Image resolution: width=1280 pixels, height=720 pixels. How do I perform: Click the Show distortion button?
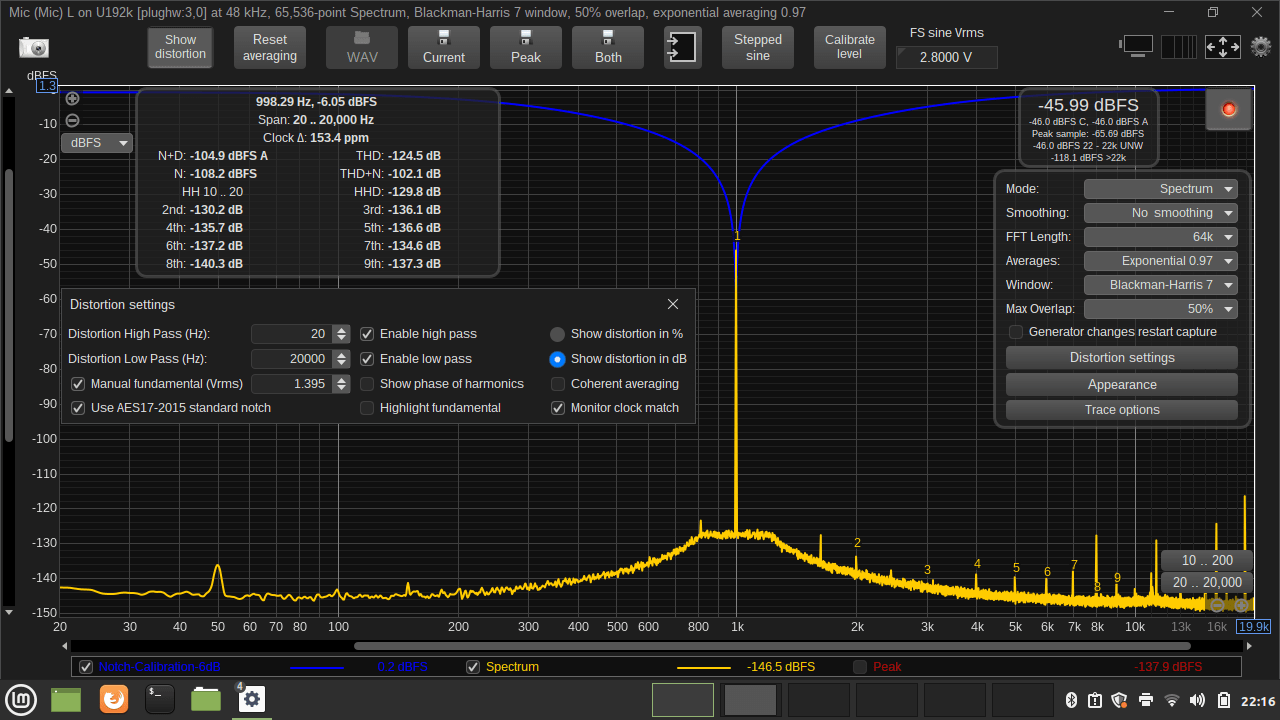181,47
